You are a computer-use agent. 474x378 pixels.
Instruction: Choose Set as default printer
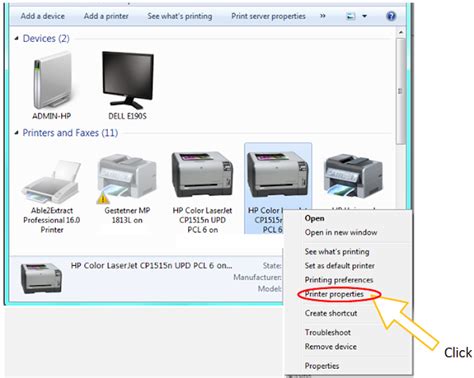point(339,266)
